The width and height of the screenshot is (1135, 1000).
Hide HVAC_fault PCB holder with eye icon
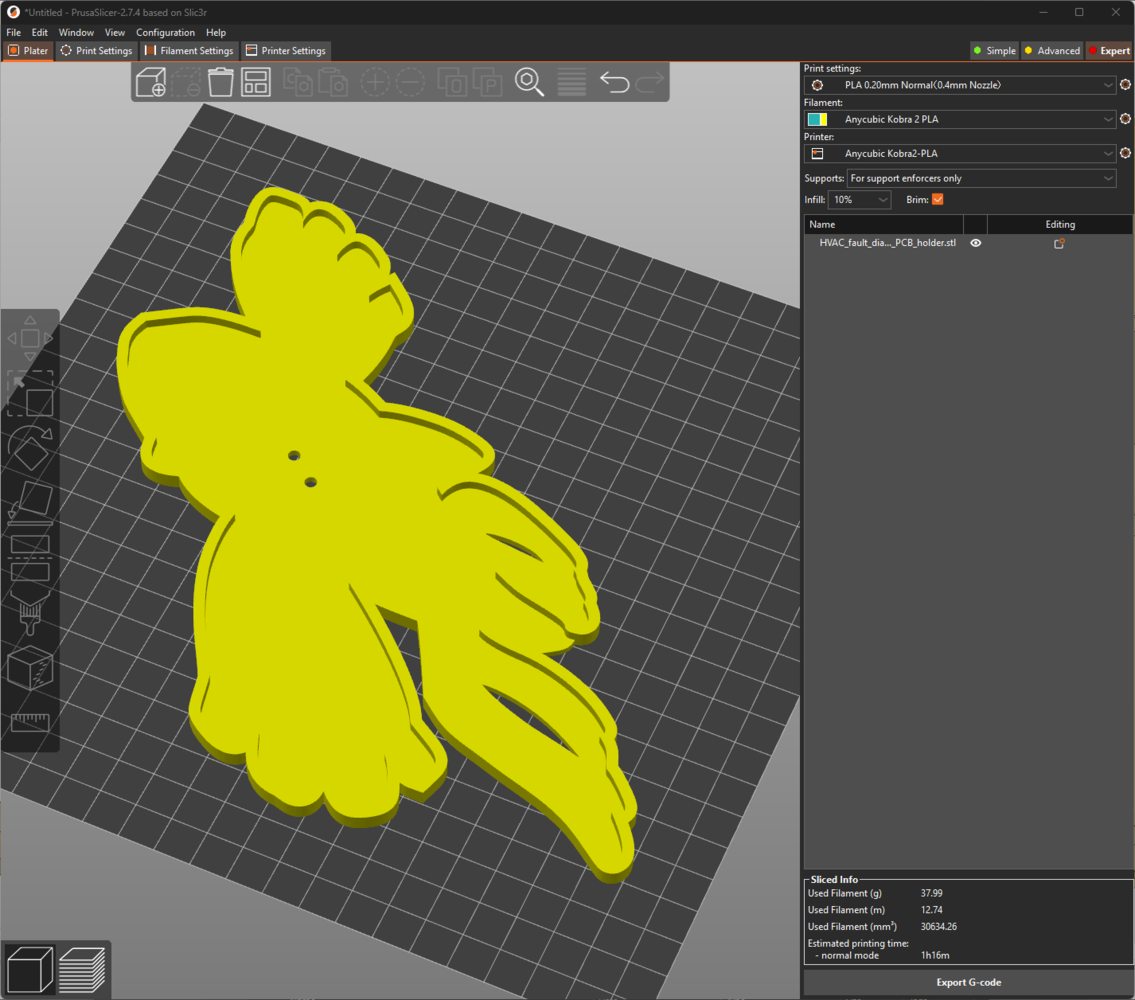976,243
